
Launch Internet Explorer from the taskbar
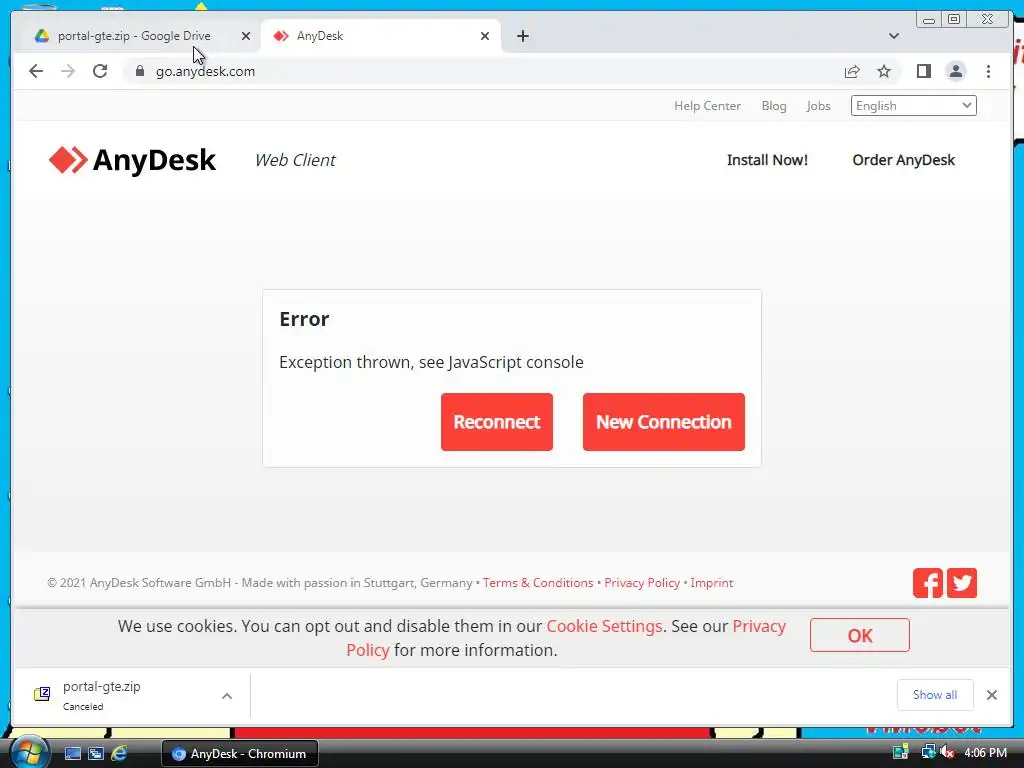[x=119, y=753]
